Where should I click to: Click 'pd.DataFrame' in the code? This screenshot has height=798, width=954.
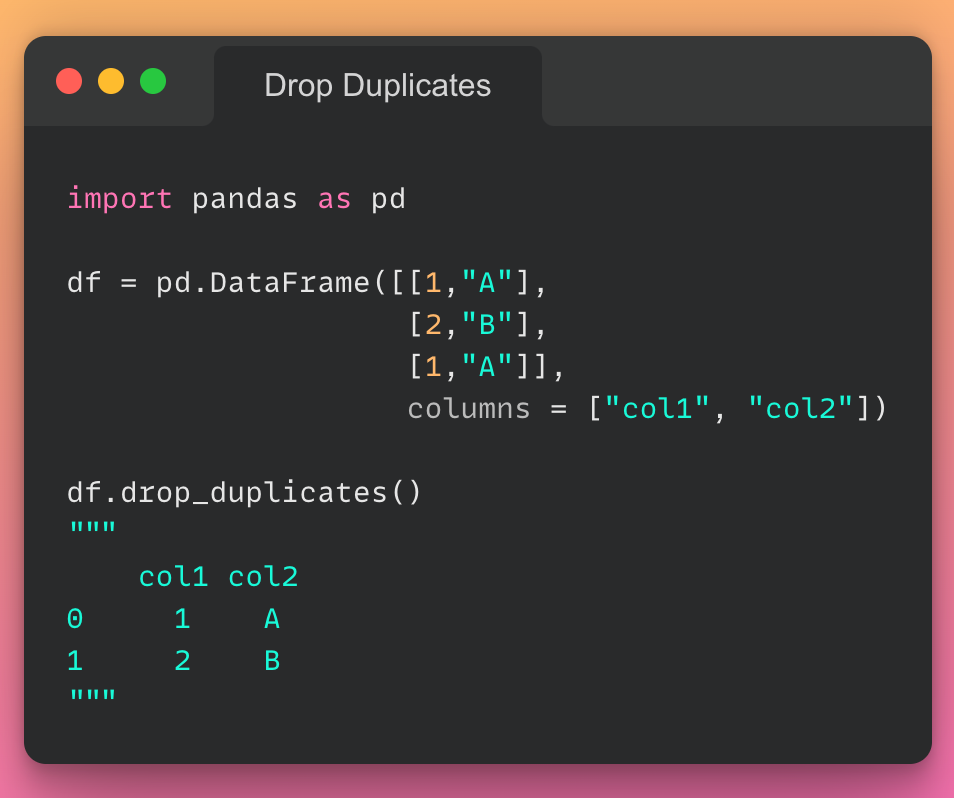(262, 283)
